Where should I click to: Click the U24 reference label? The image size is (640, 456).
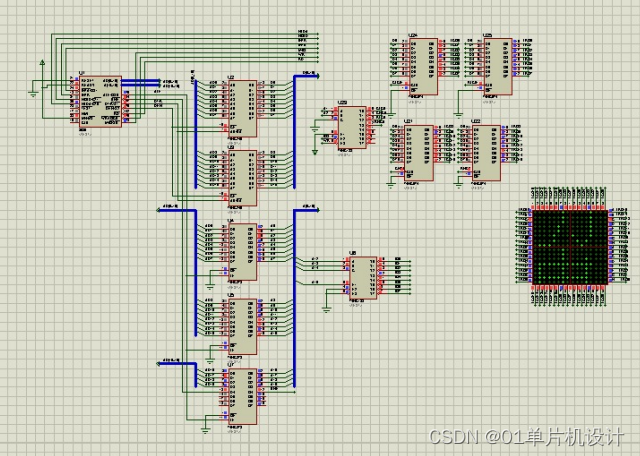(413, 36)
